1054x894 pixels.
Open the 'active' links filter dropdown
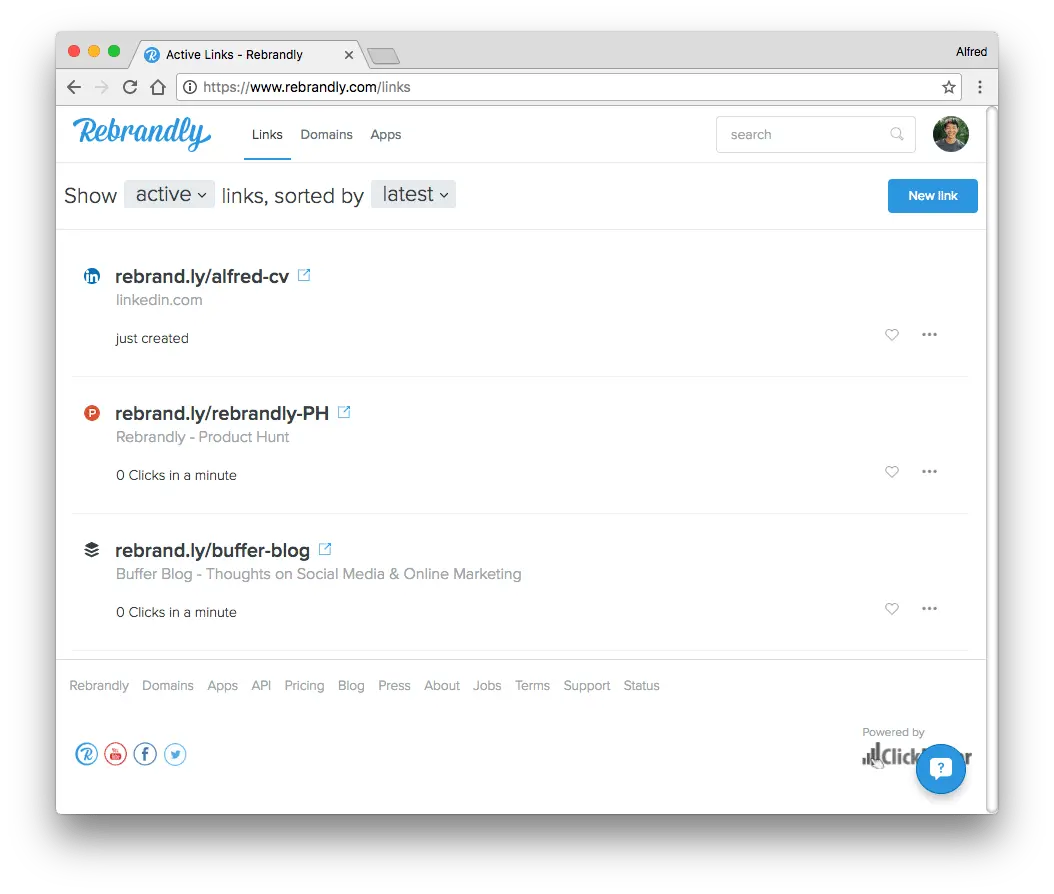point(169,194)
